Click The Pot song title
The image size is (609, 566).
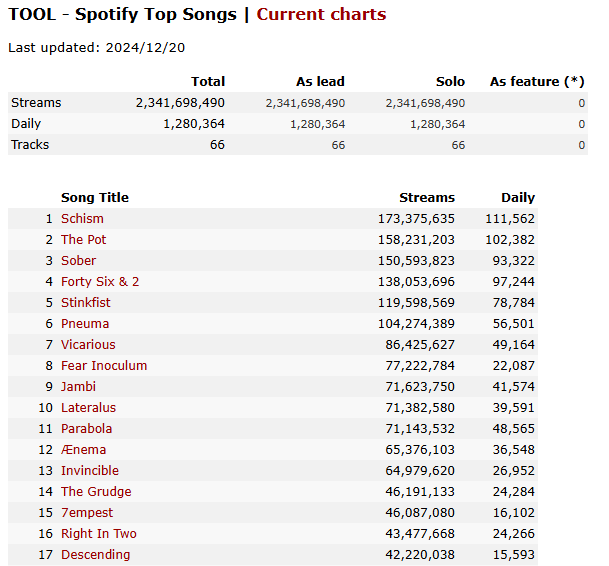click(x=84, y=239)
